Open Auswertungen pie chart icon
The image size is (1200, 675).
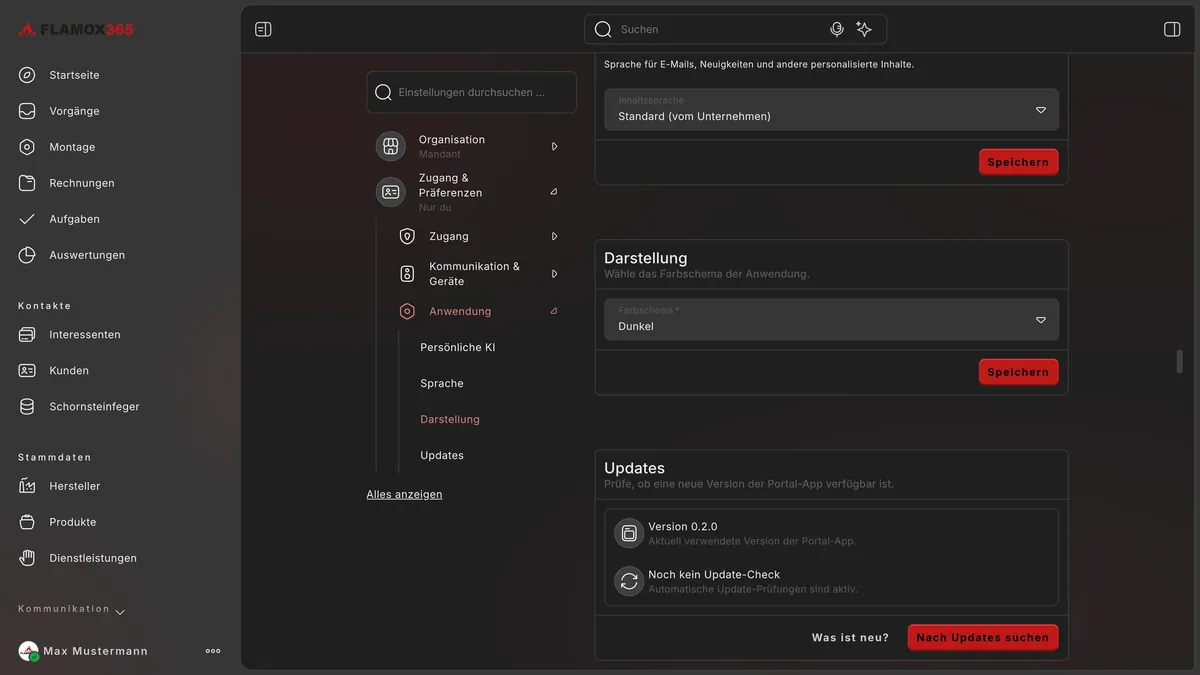(27, 255)
